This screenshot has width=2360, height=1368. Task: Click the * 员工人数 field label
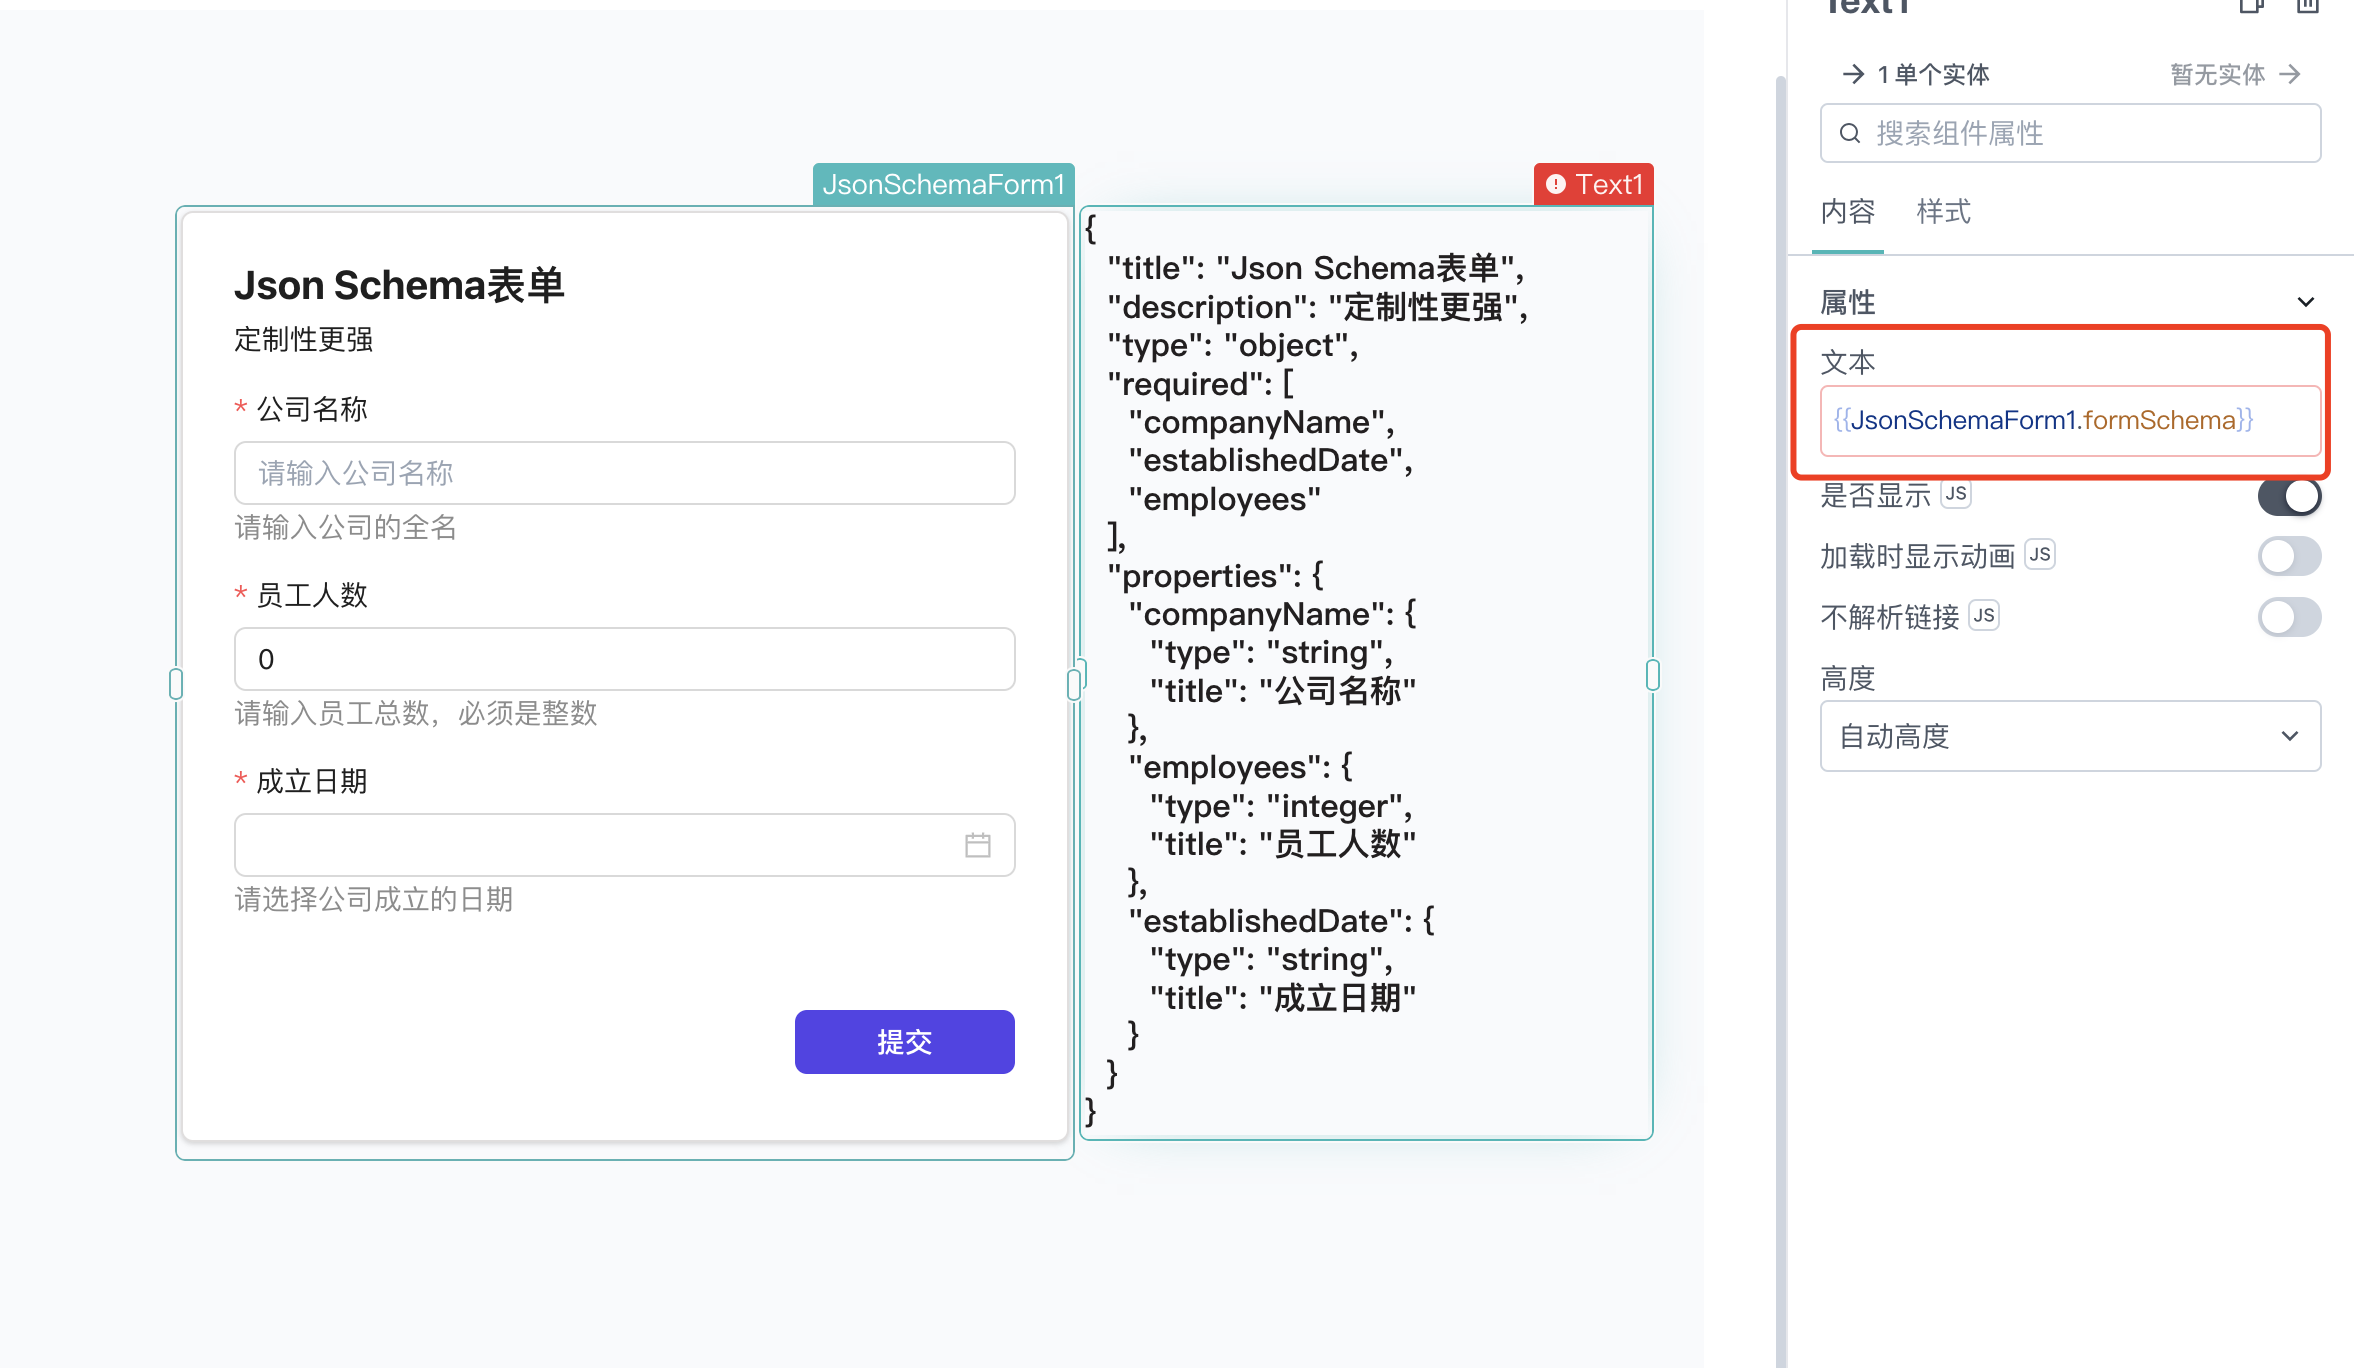coord(301,595)
